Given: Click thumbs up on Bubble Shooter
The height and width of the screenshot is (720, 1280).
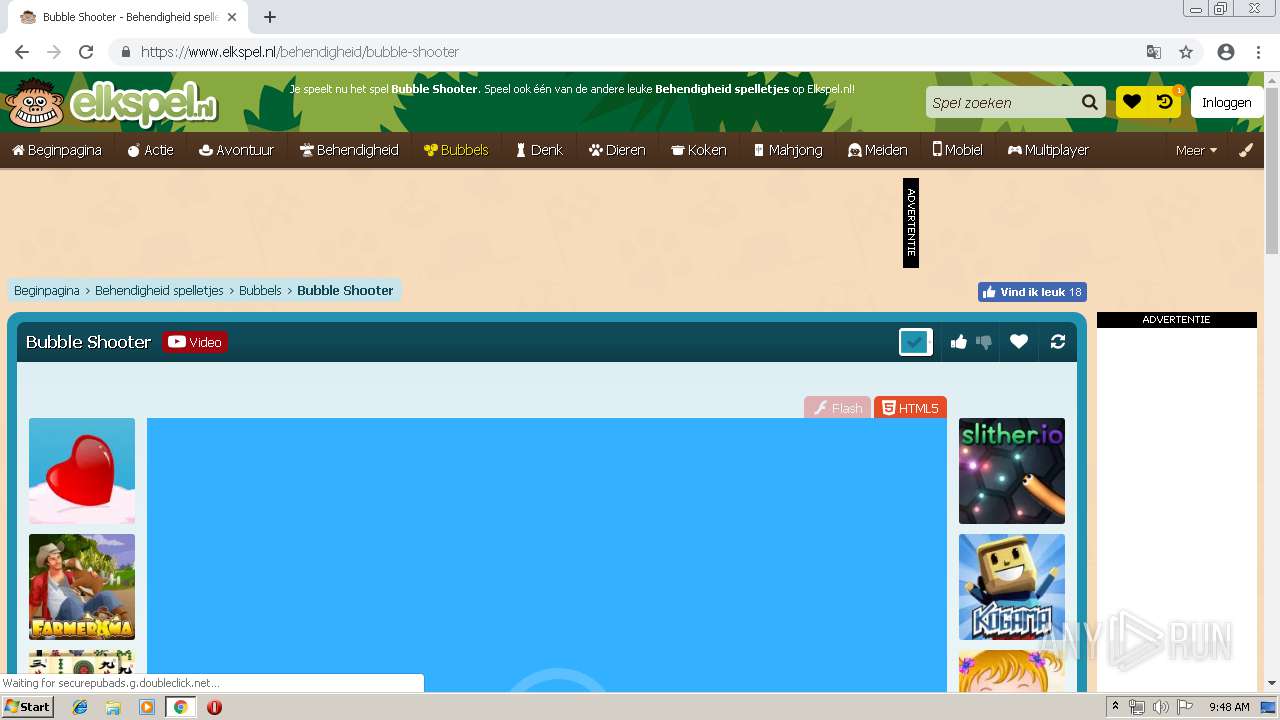Looking at the screenshot, I should [x=959, y=342].
